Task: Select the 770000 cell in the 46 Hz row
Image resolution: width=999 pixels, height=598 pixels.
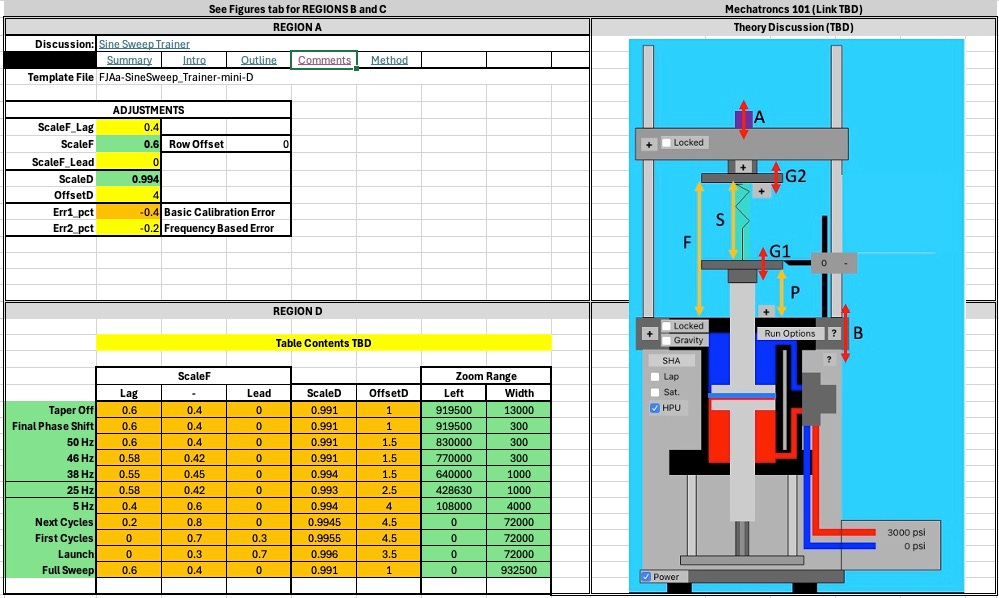Action: coord(454,458)
